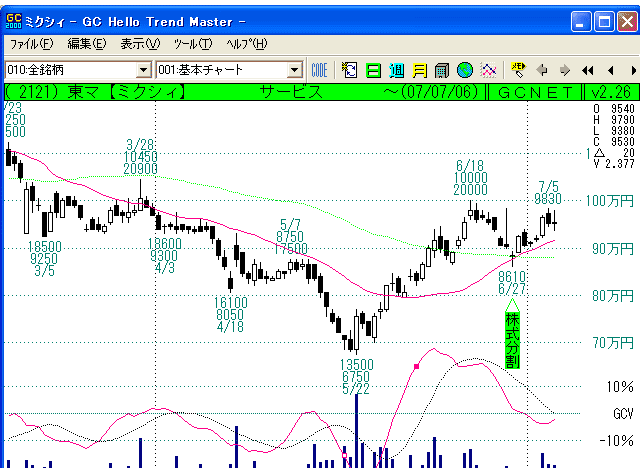This screenshot has width=640, height=473.
Task: Click the 90万円 price axis label
Action: 612,248
